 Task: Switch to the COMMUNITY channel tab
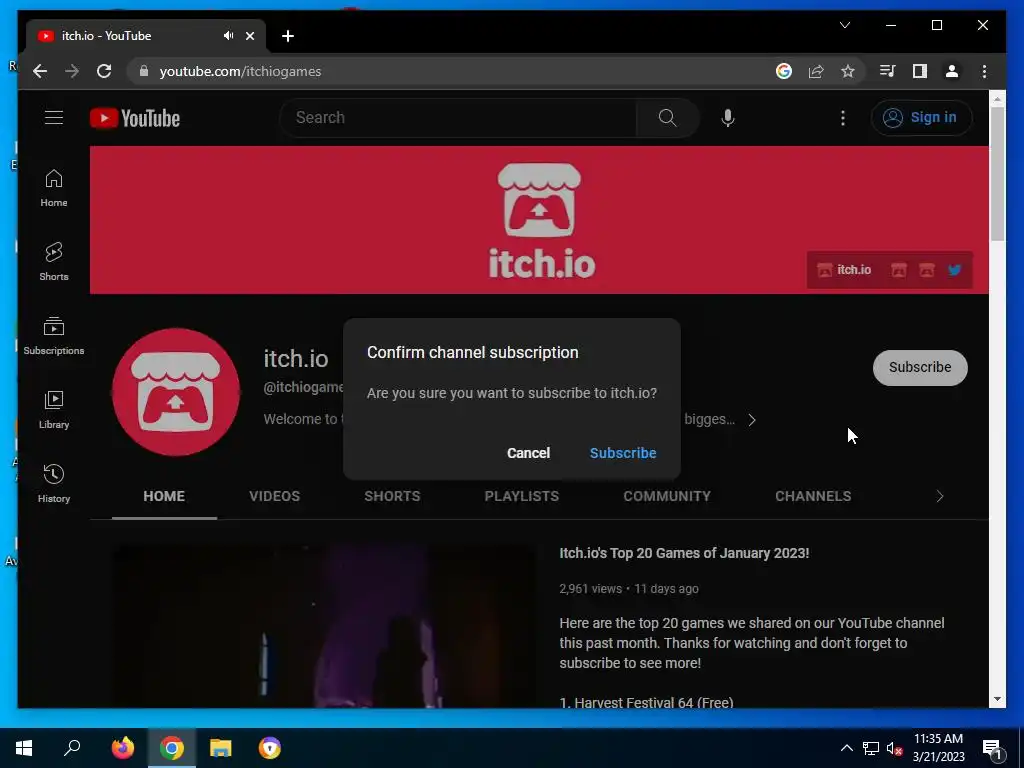667,496
